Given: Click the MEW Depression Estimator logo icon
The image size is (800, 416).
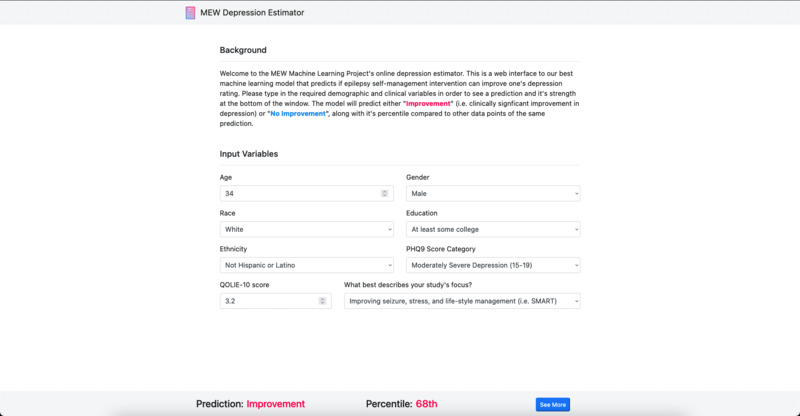Looking at the screenshot, I should click(191, 13).
